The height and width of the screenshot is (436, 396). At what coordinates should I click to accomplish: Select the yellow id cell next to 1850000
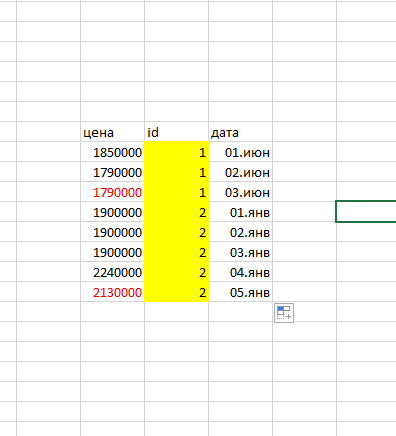tap(176, 152)
